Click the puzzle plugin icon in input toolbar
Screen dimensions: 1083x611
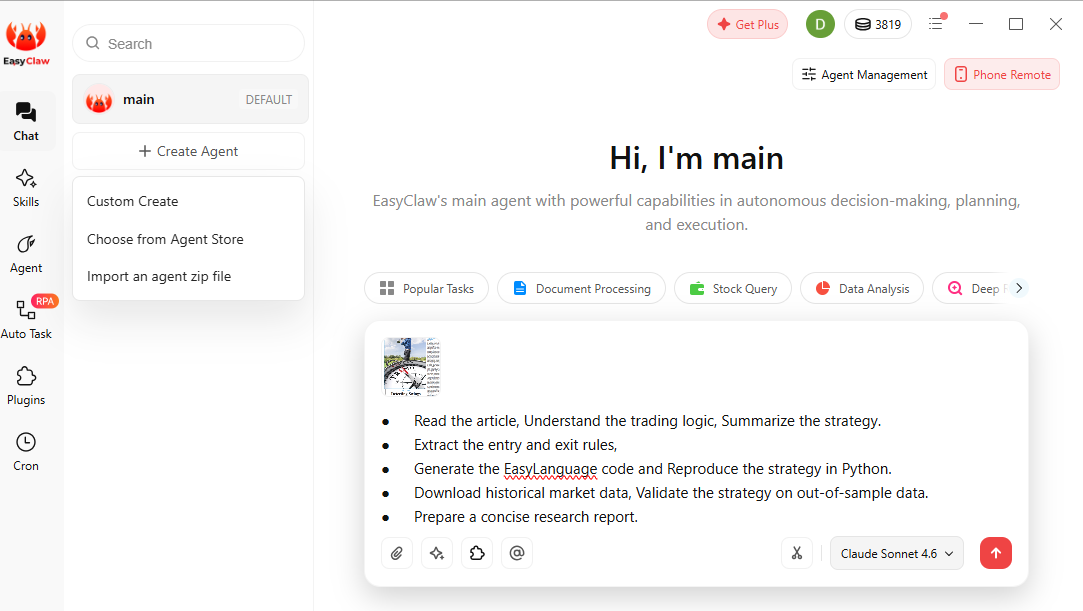pos(477,553)
